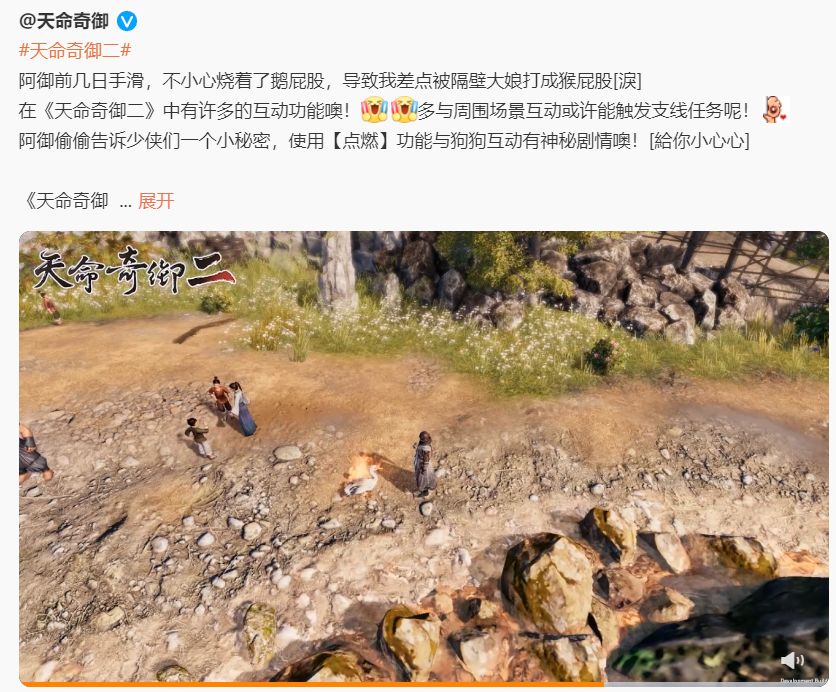This screenshot has height=692, width=836.
Task: Click the second crying-laughing emoji
Action: [404, 110]
